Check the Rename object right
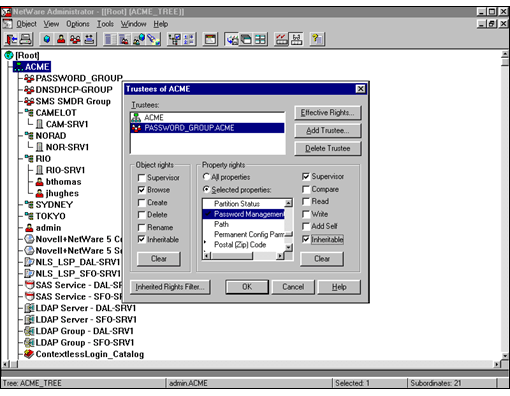The height and width of the screenshot is (396, 510). point(141,228)
